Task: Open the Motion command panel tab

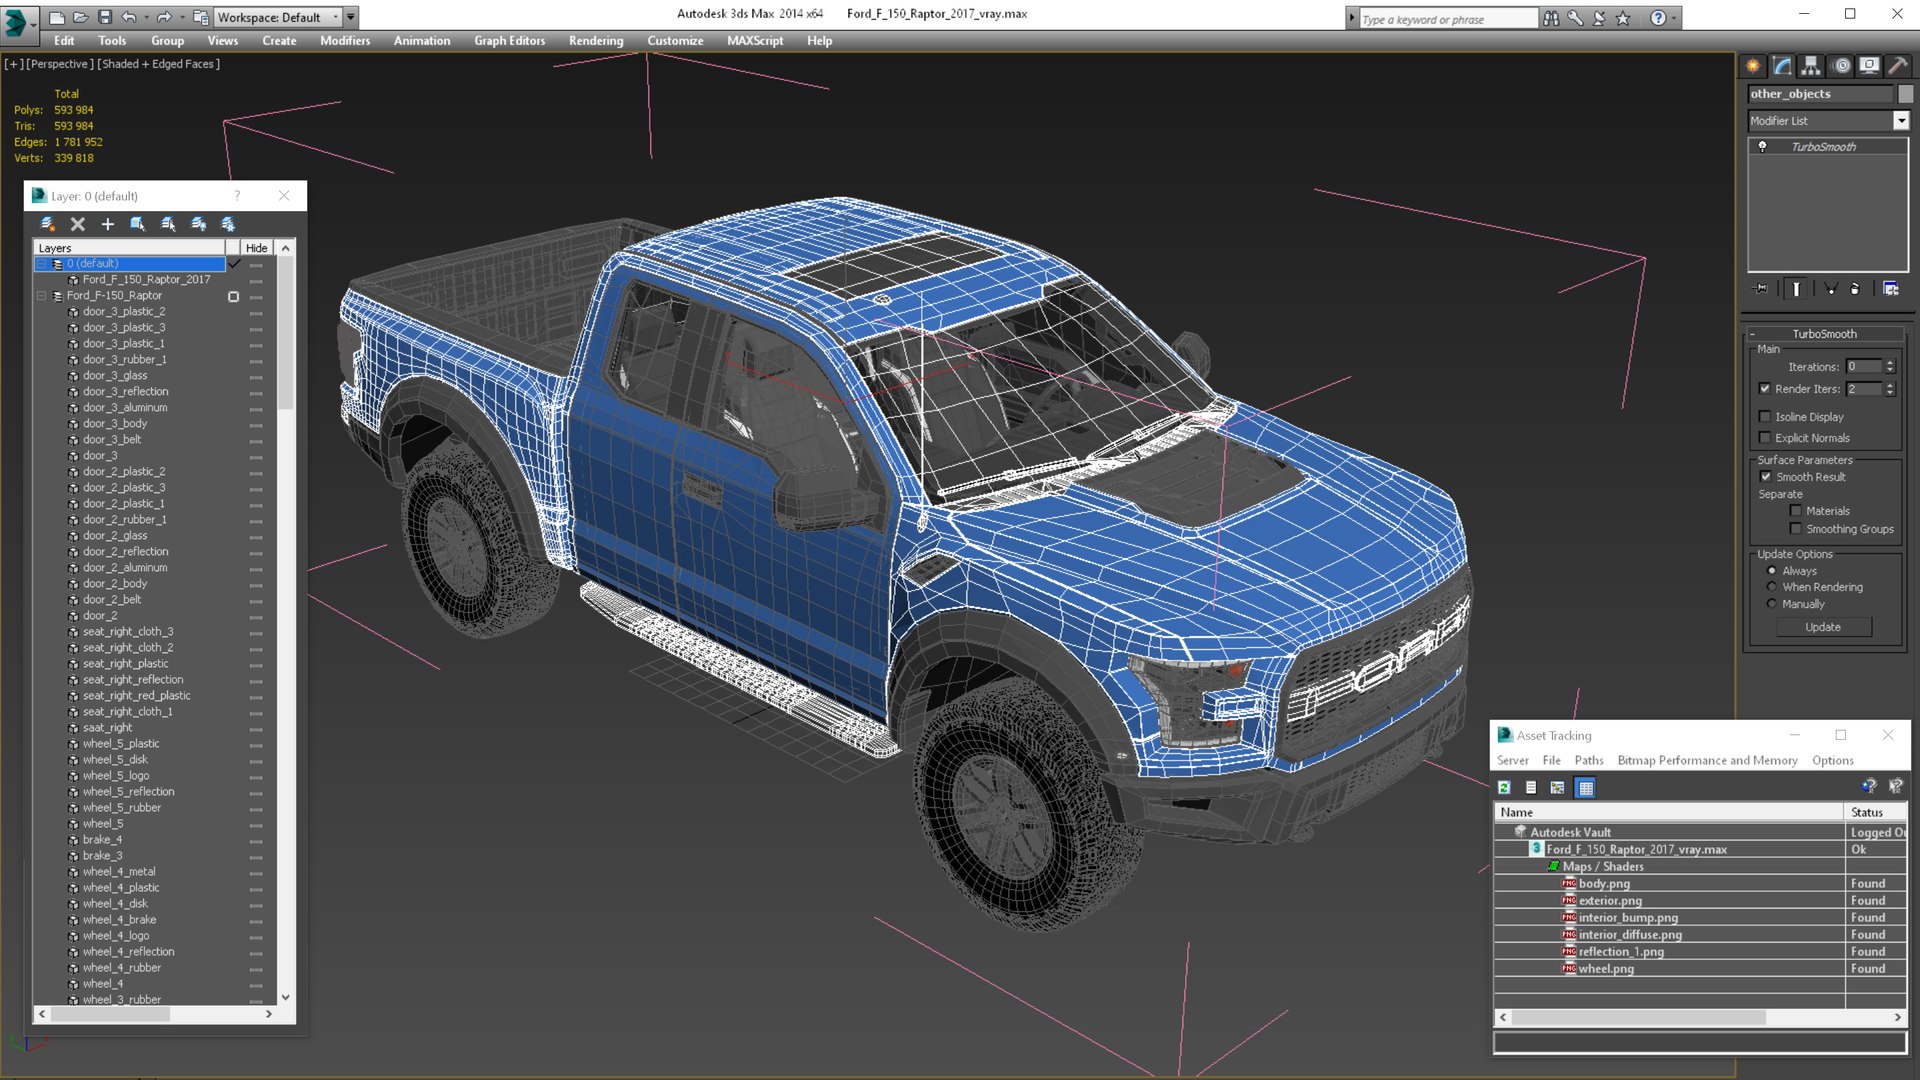Action: point(1841,66)
